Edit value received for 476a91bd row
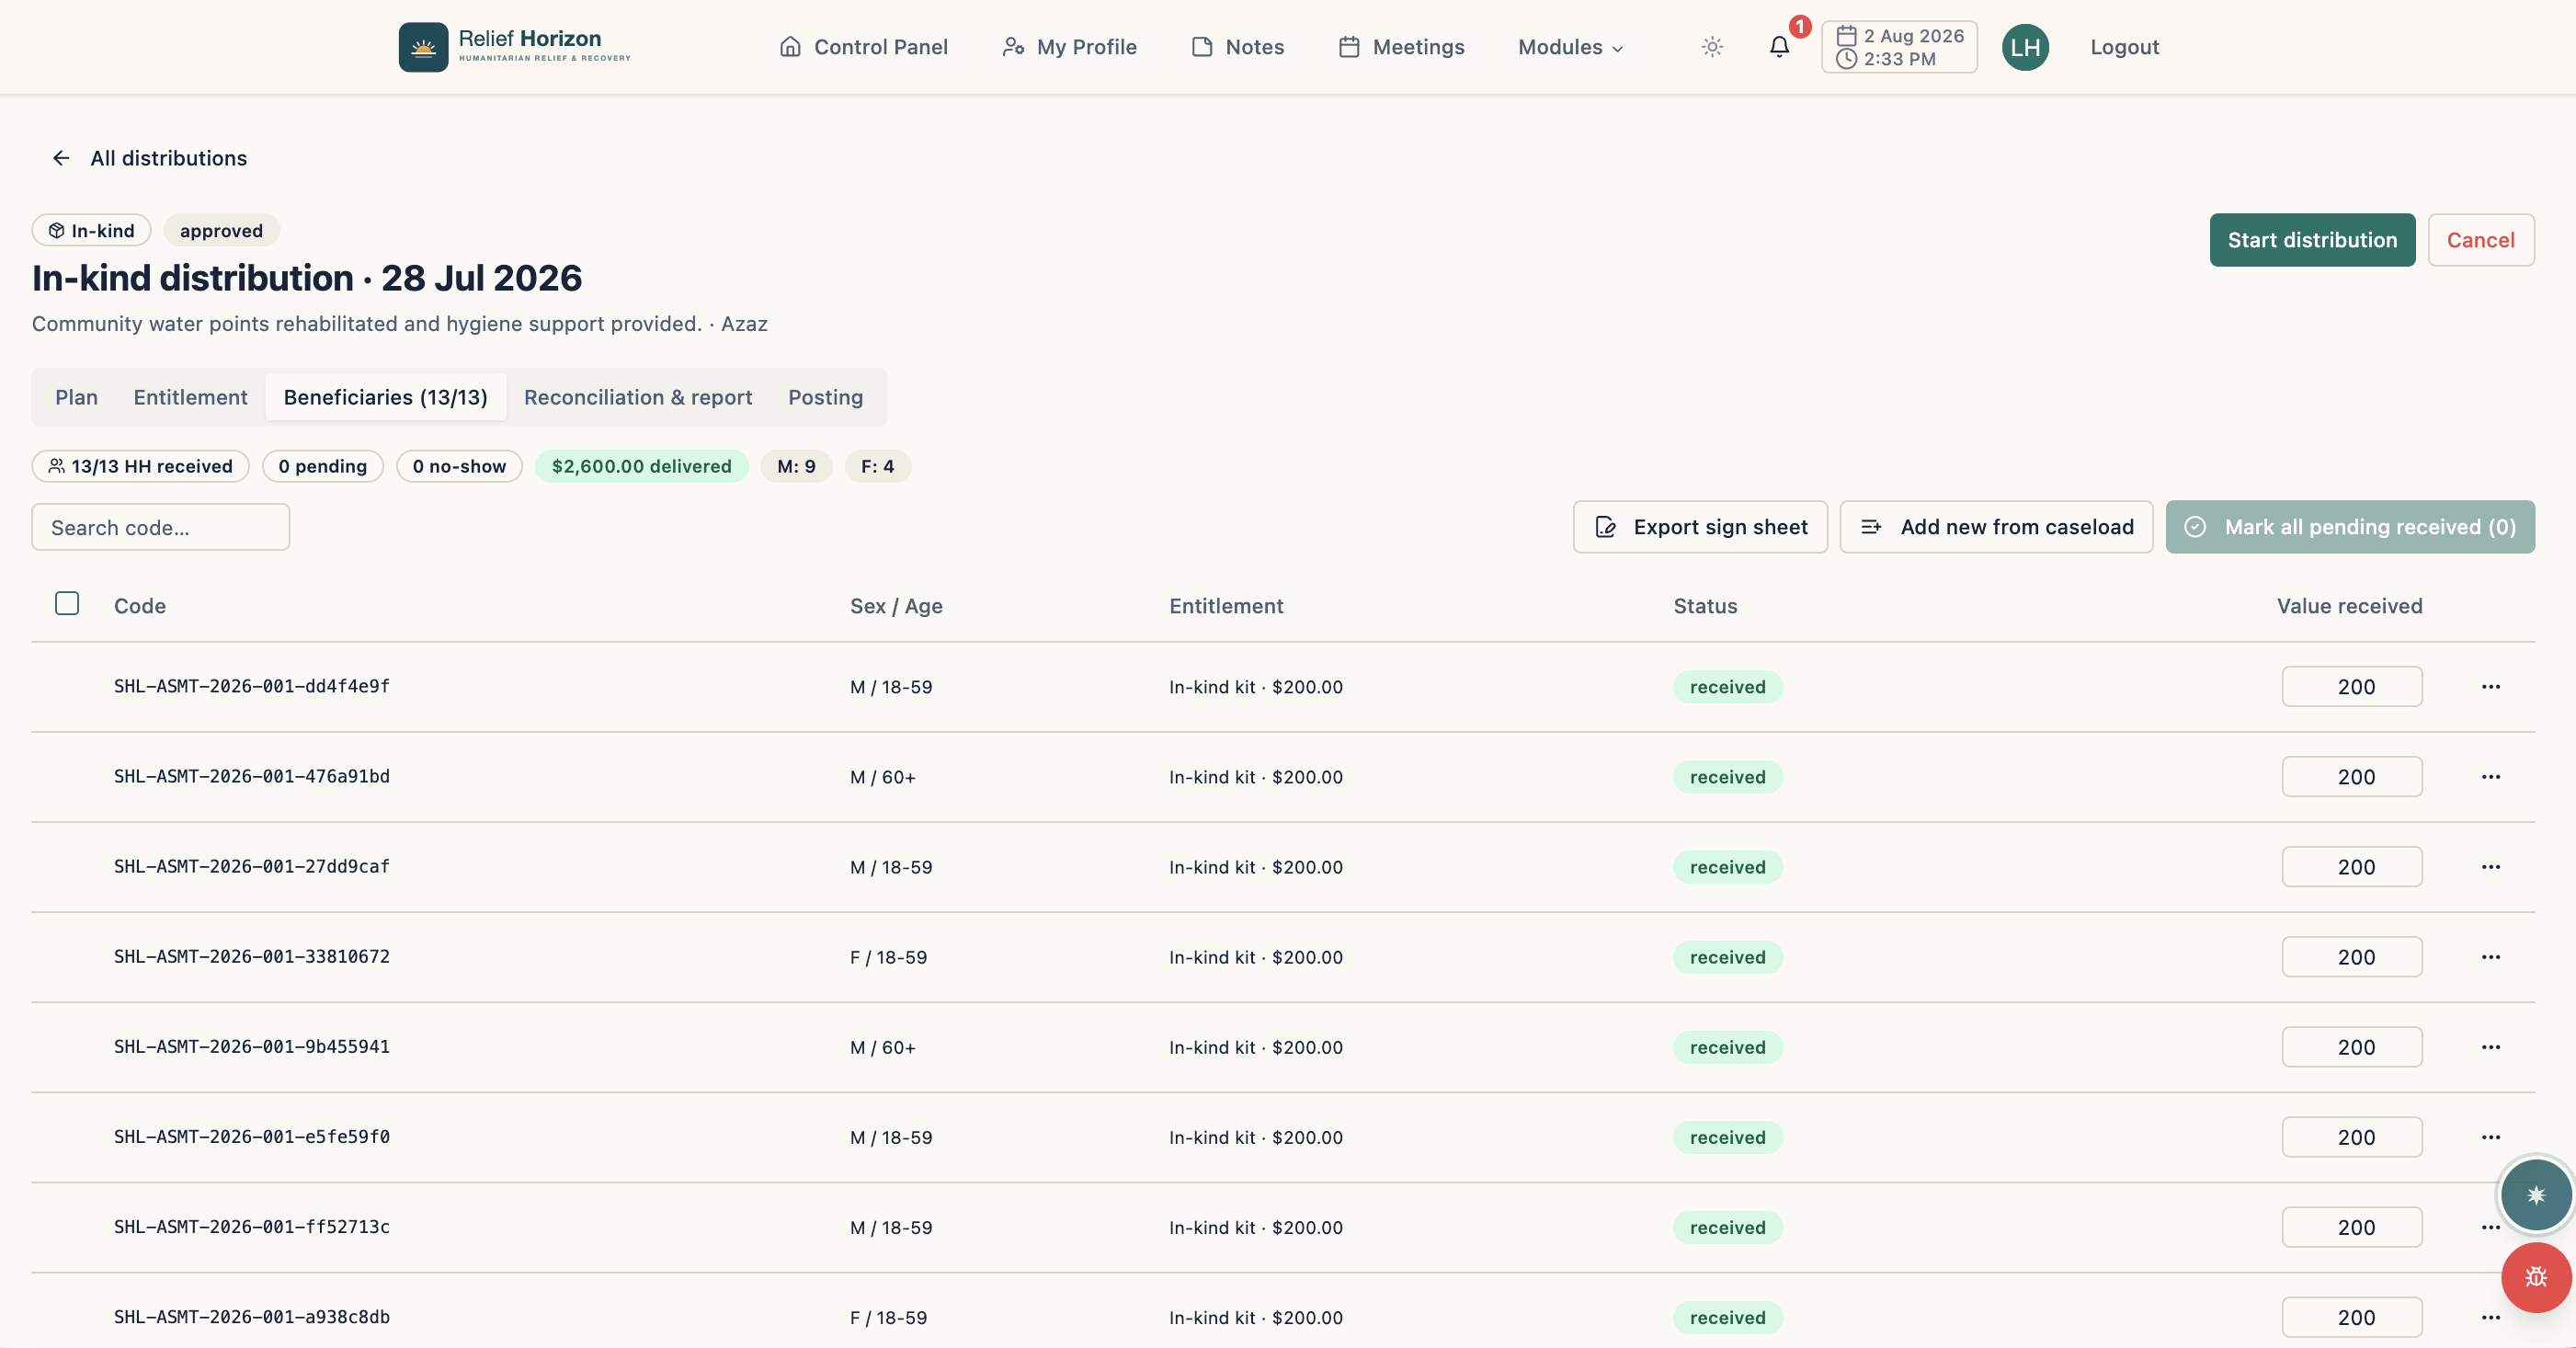The image size is (2576, 1348). (2352, 777)
